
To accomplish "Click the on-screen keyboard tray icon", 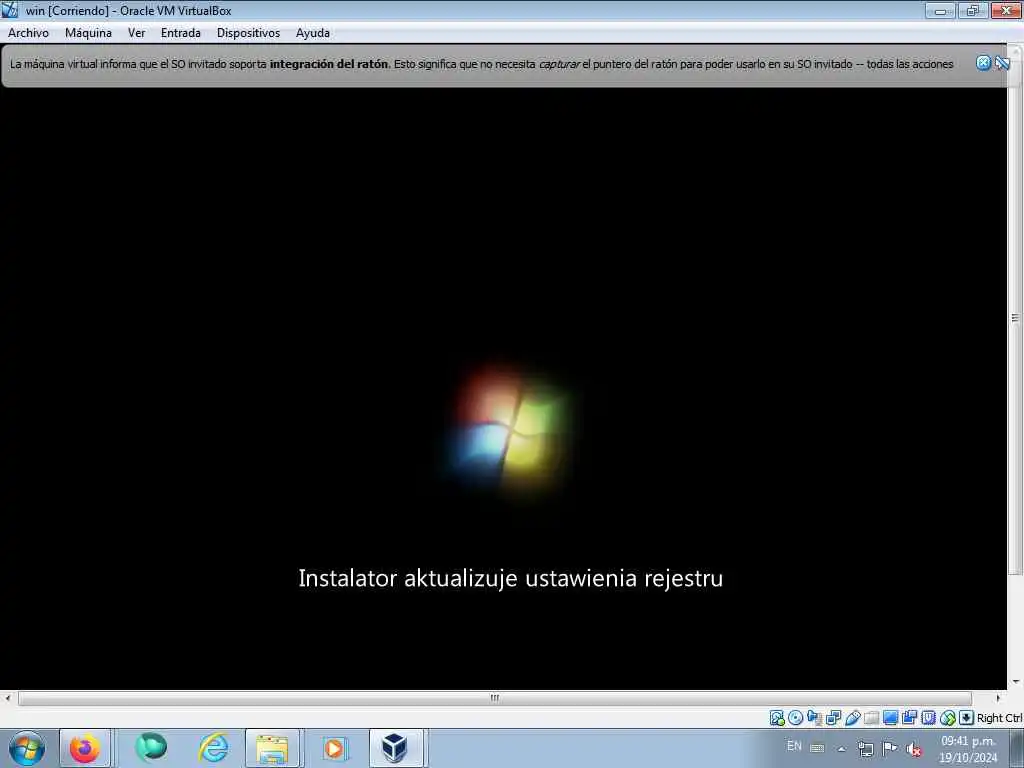I will pos(817,748).
